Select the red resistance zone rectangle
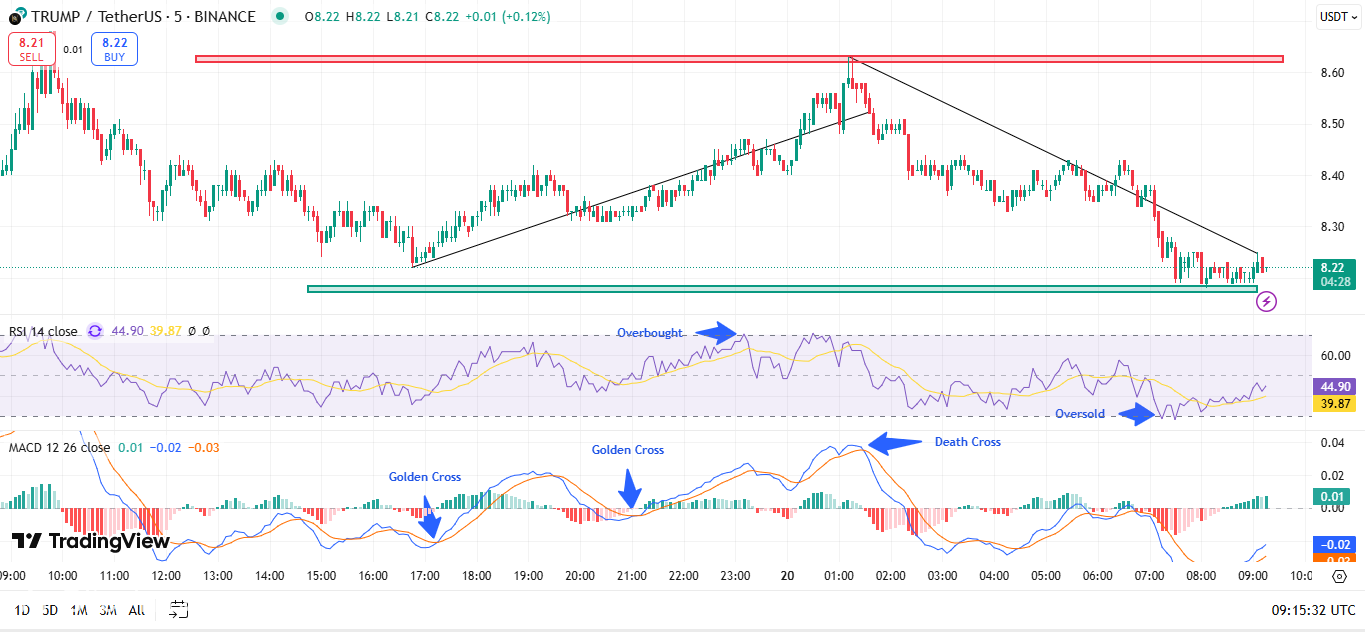This screenshot has height=632, width=1365. coord(739,59)
